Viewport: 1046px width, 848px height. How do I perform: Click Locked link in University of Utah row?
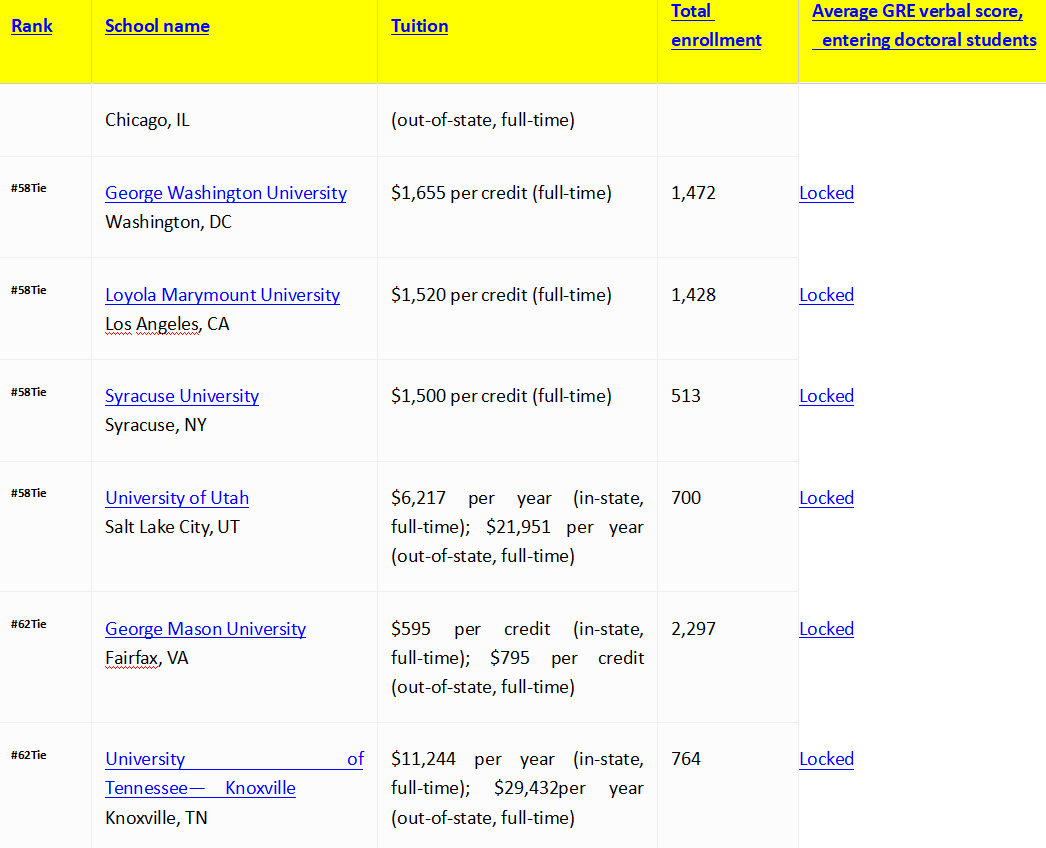(x=826, y=498)
